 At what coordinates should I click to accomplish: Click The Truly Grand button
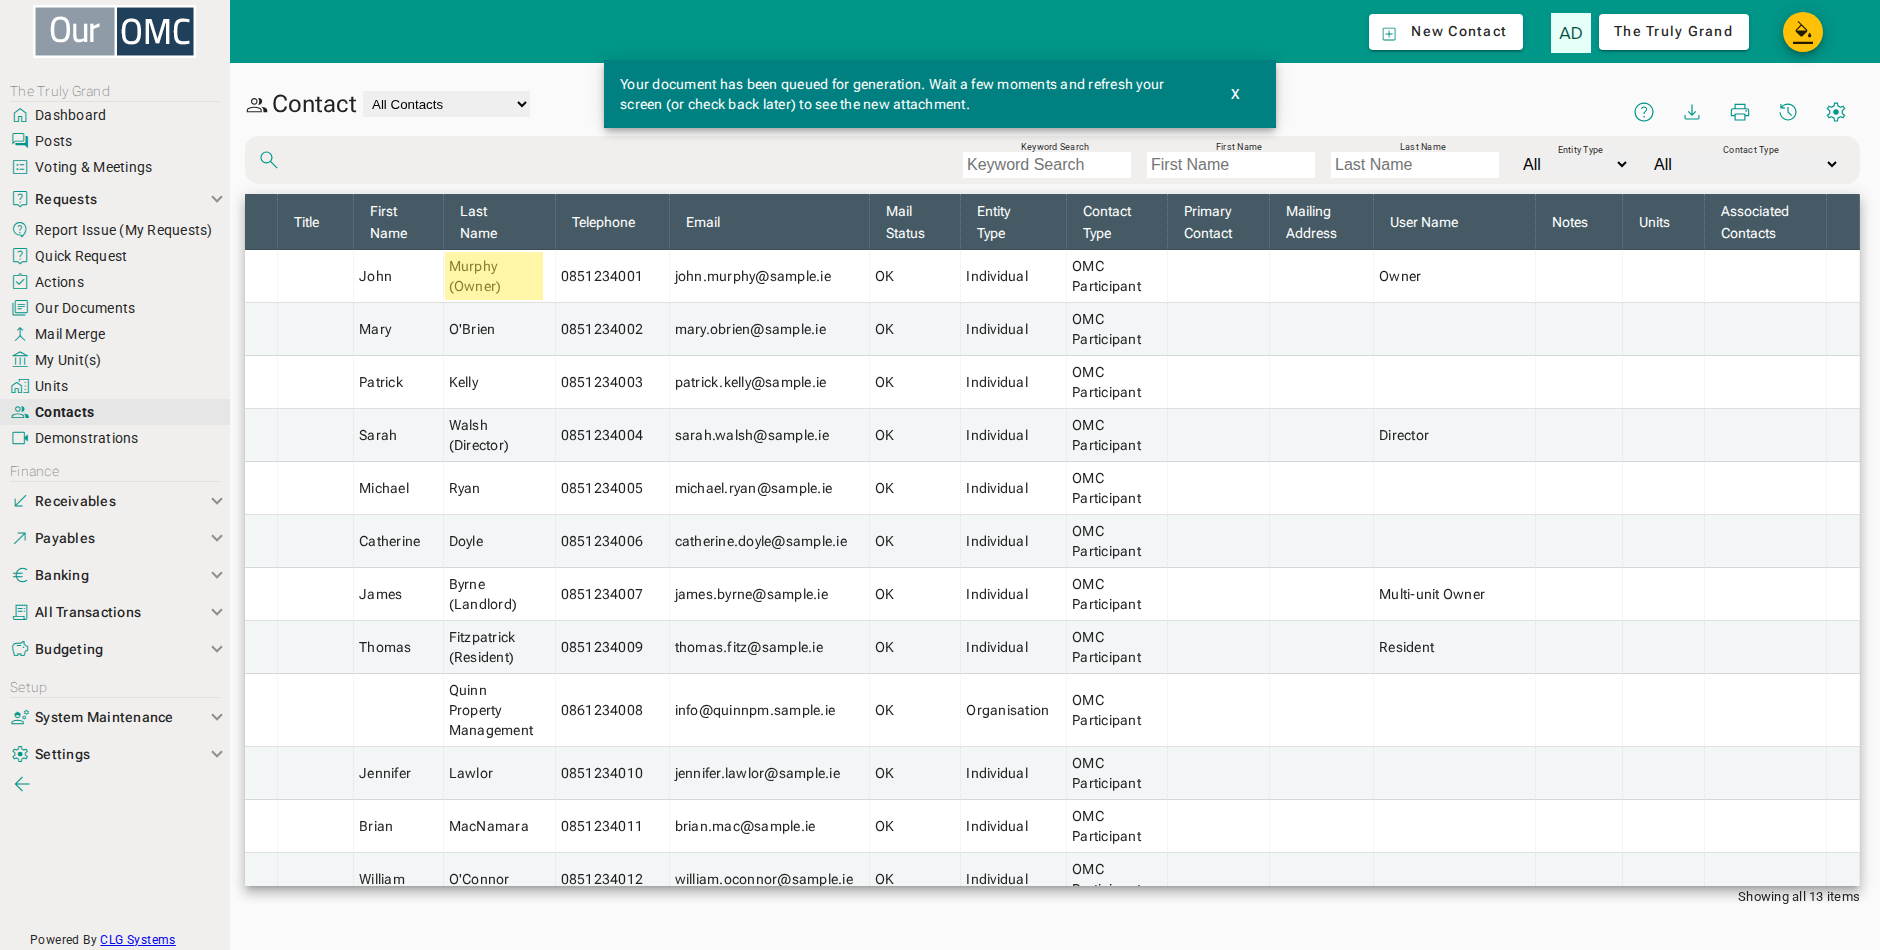(x=1673, y=32)
